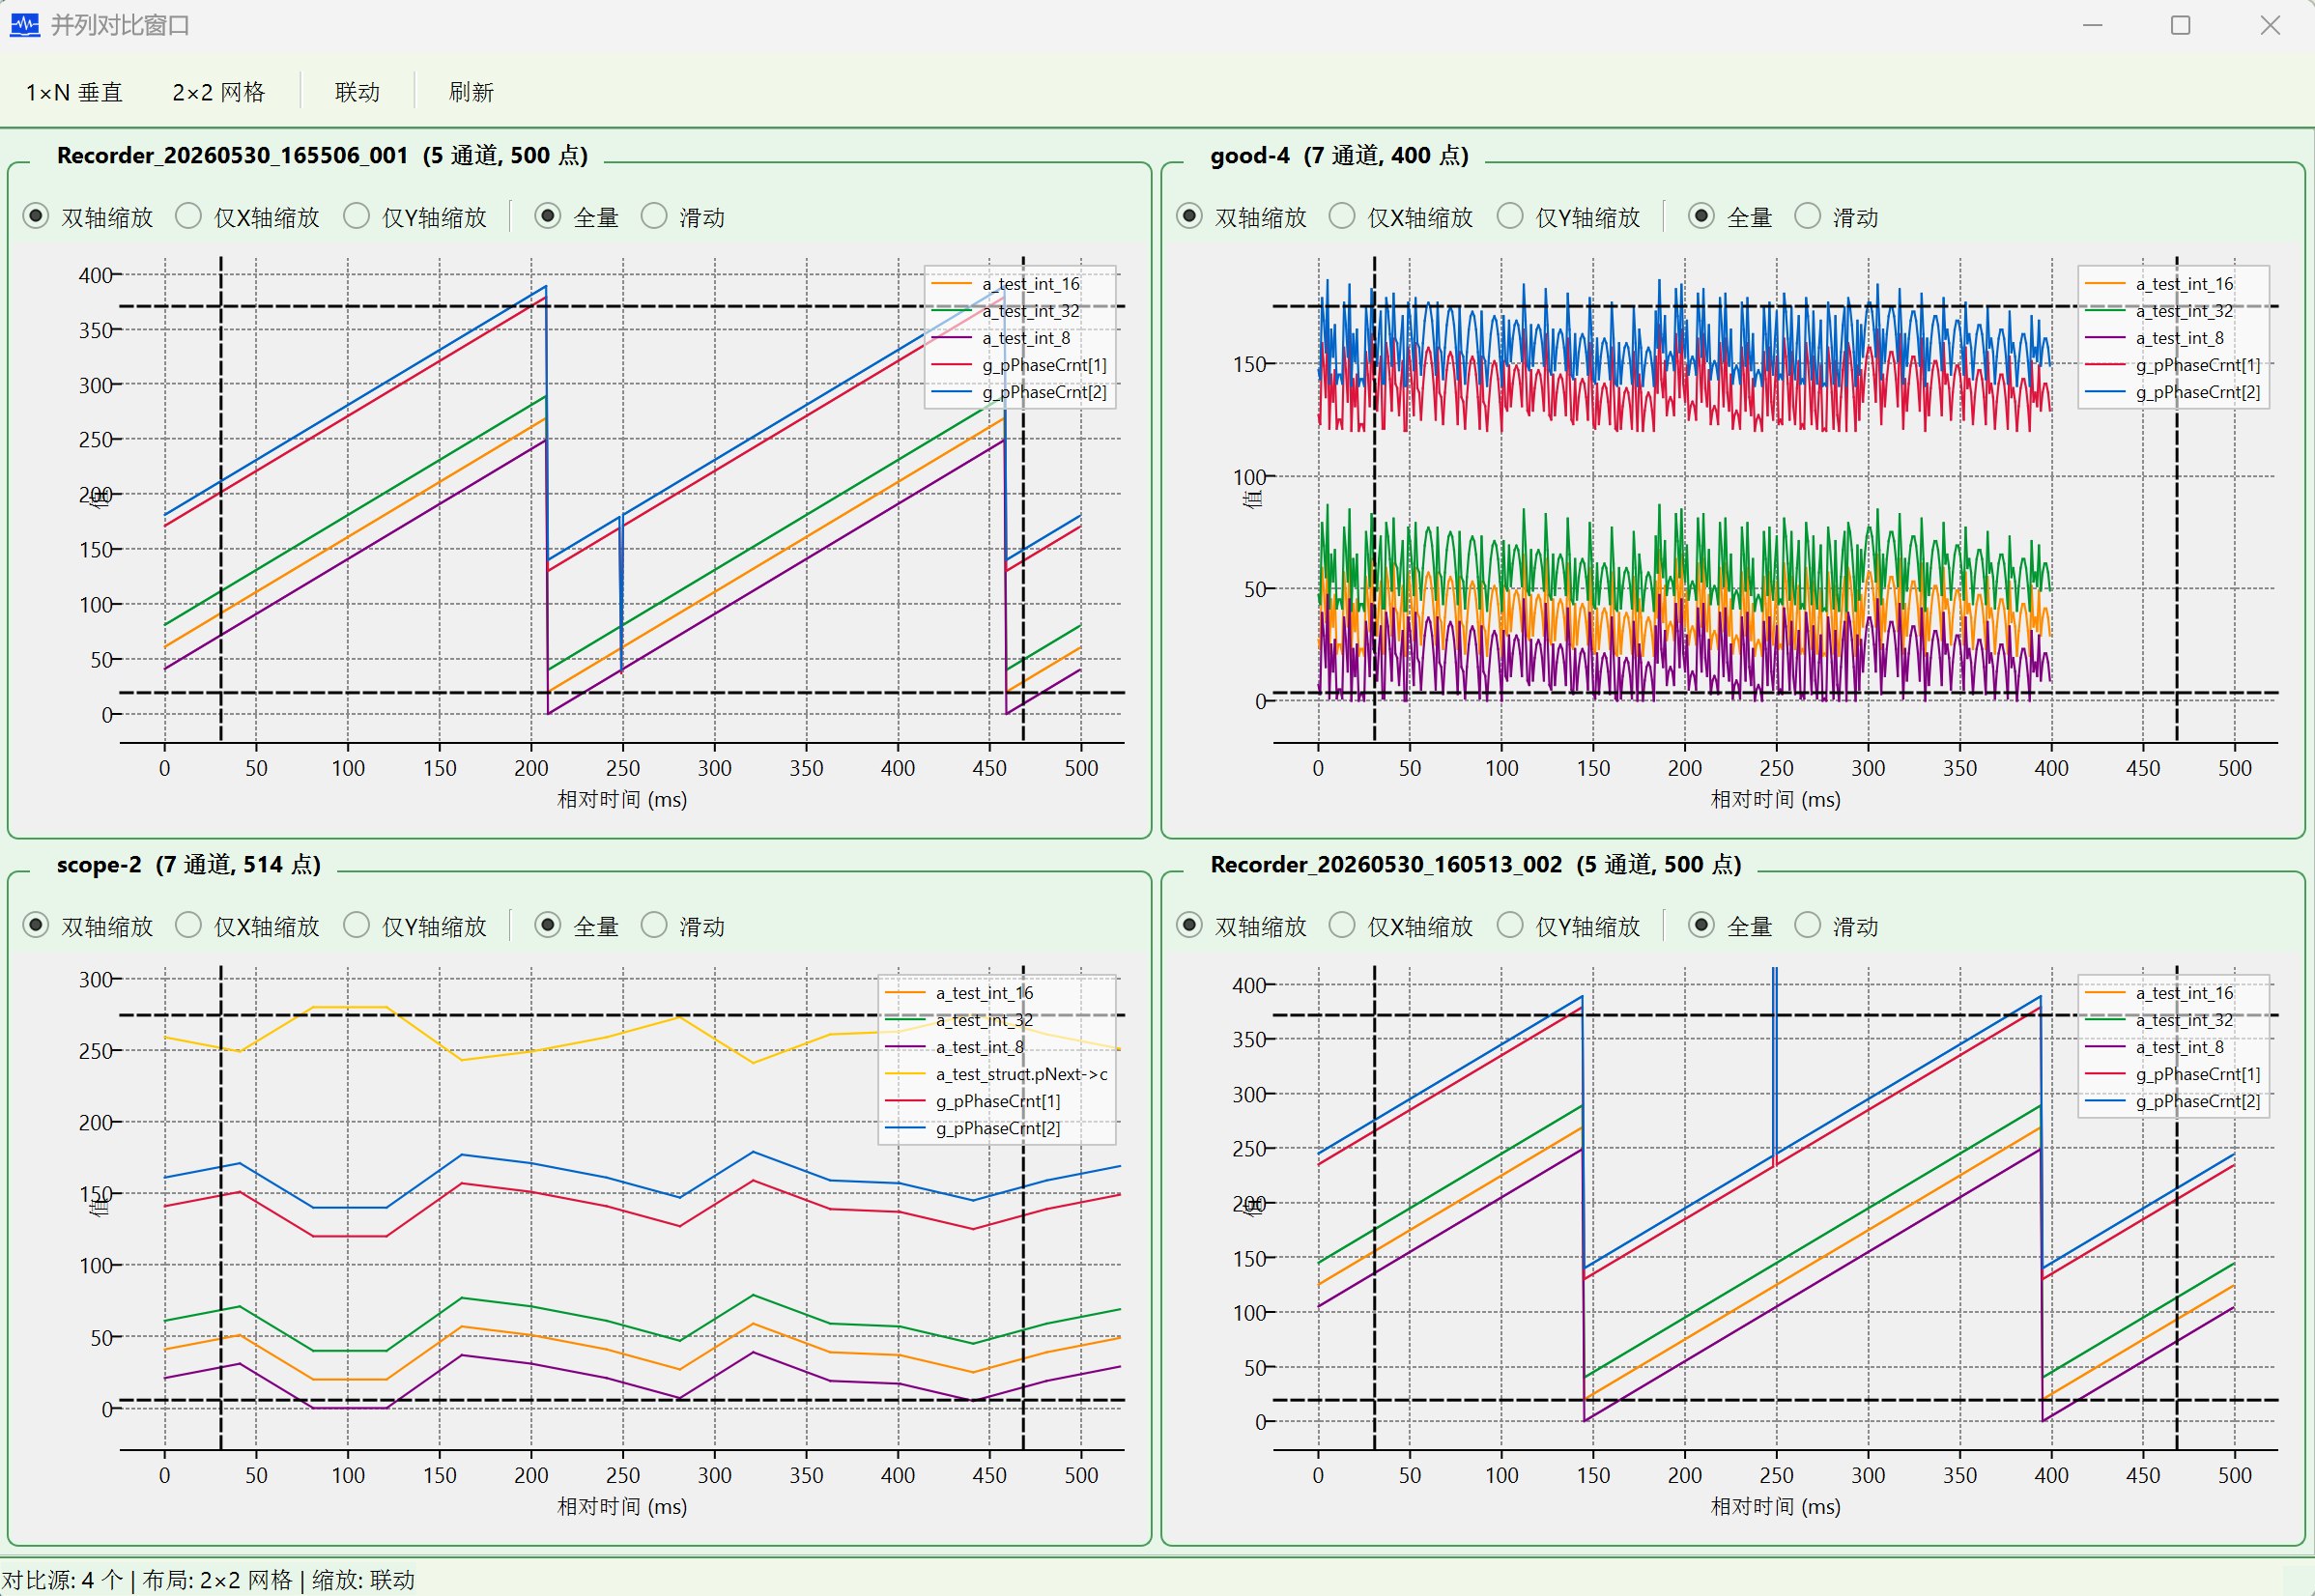Switch to 2×2 网格 layout
This screenshot has width=2315, height=1596.
point(218,93)
